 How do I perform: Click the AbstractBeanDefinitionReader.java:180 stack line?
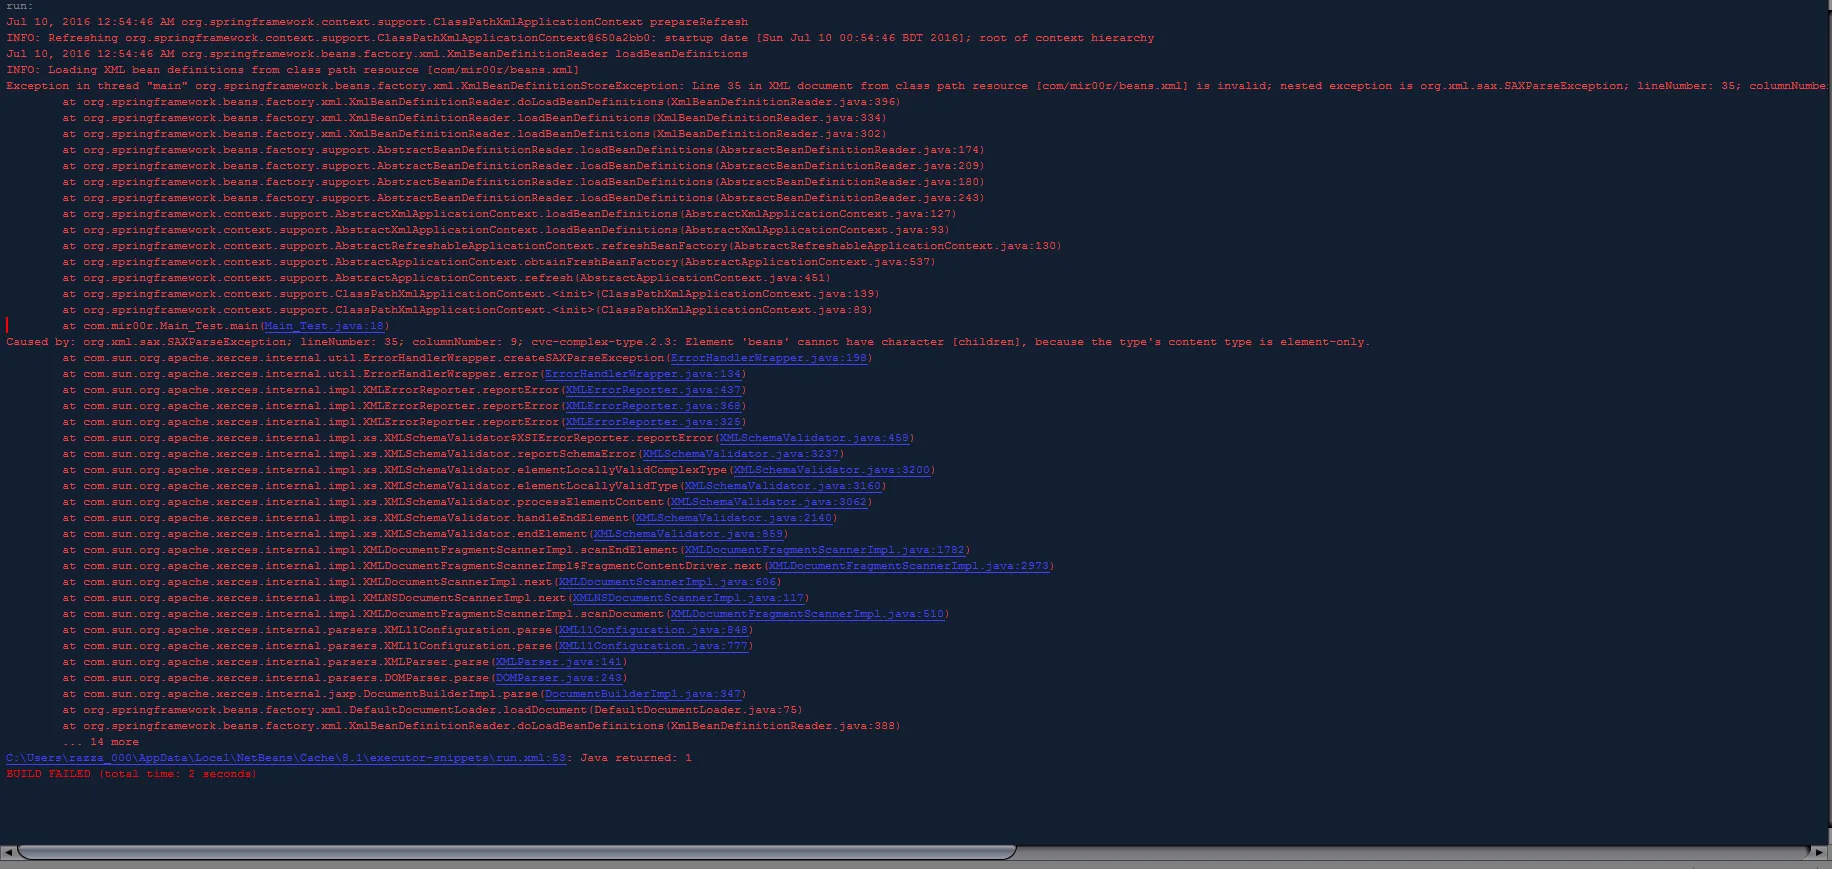coord(523,182)
